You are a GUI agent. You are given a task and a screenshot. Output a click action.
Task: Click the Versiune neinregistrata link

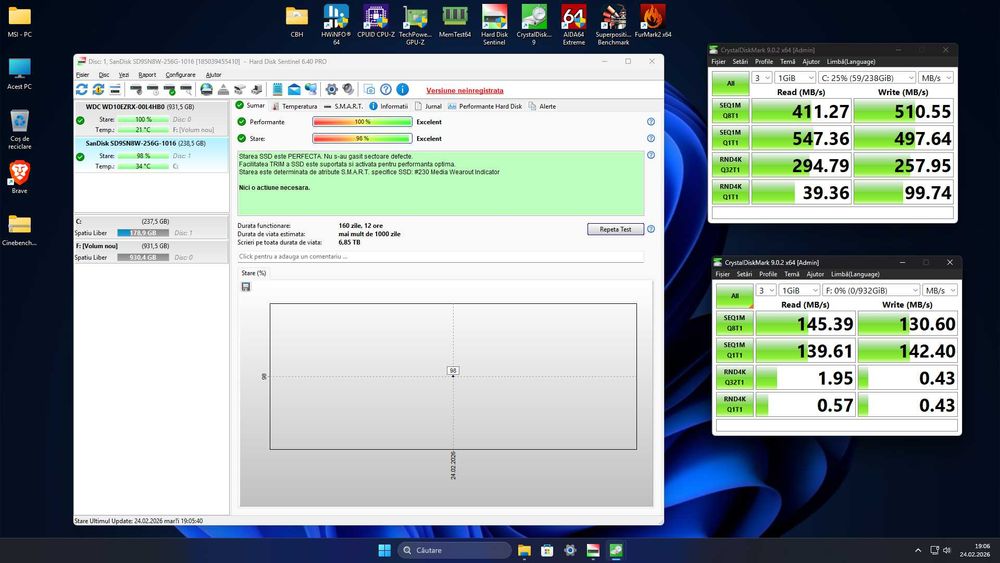click(x=464, y=91)
